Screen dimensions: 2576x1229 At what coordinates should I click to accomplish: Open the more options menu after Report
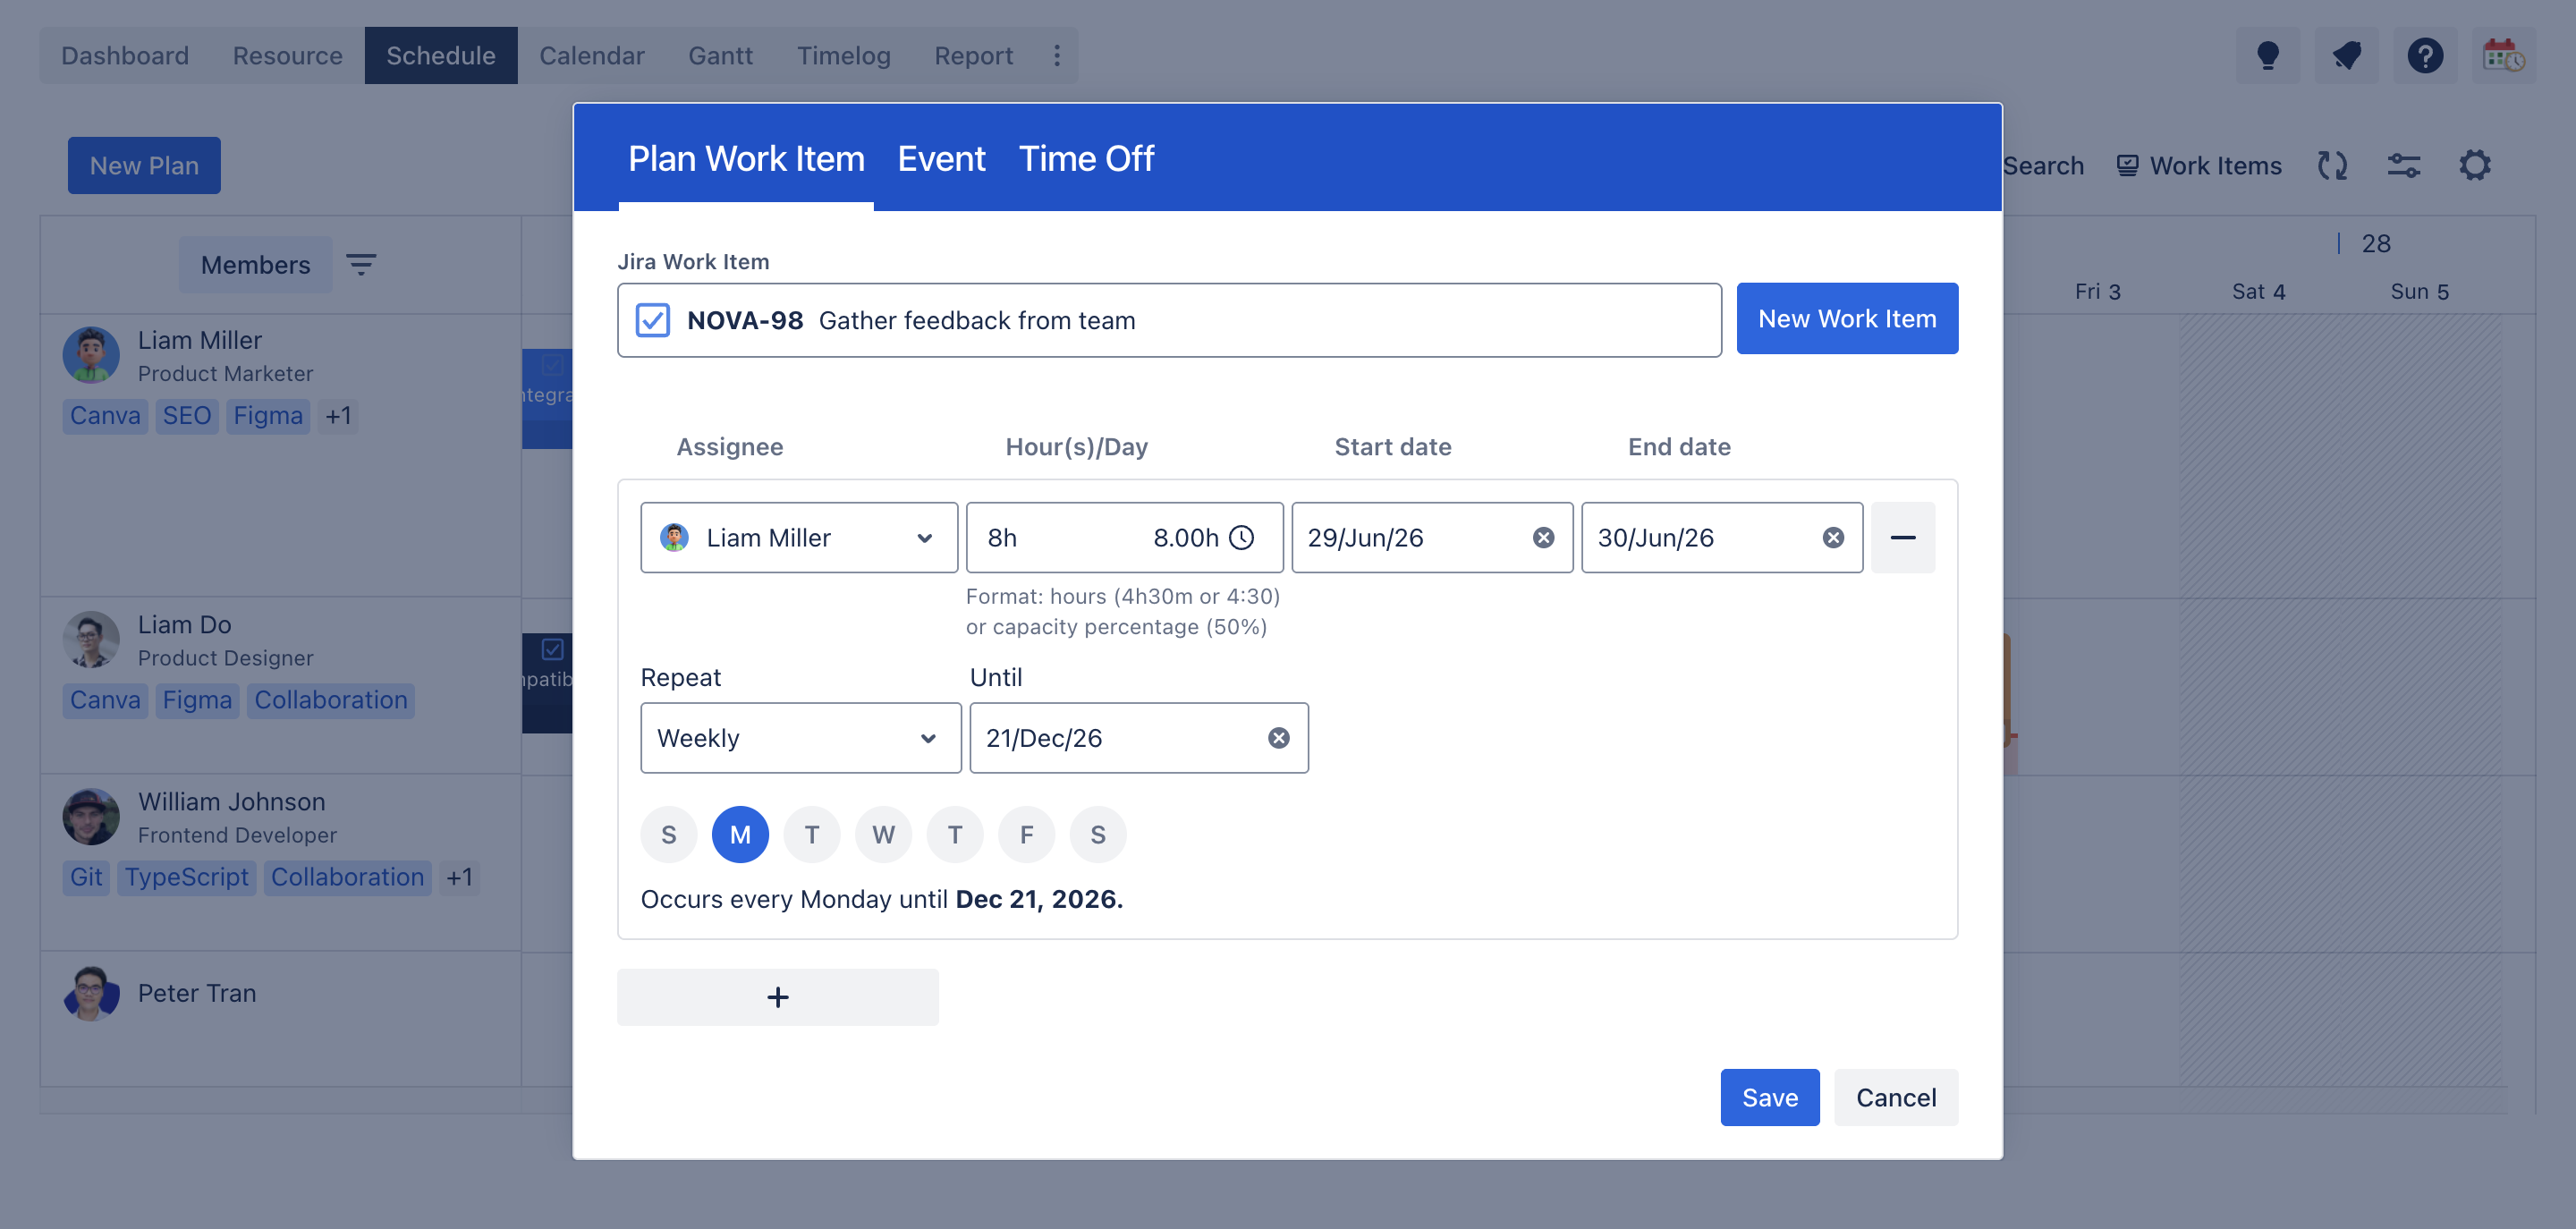[x=1056, y=56]
